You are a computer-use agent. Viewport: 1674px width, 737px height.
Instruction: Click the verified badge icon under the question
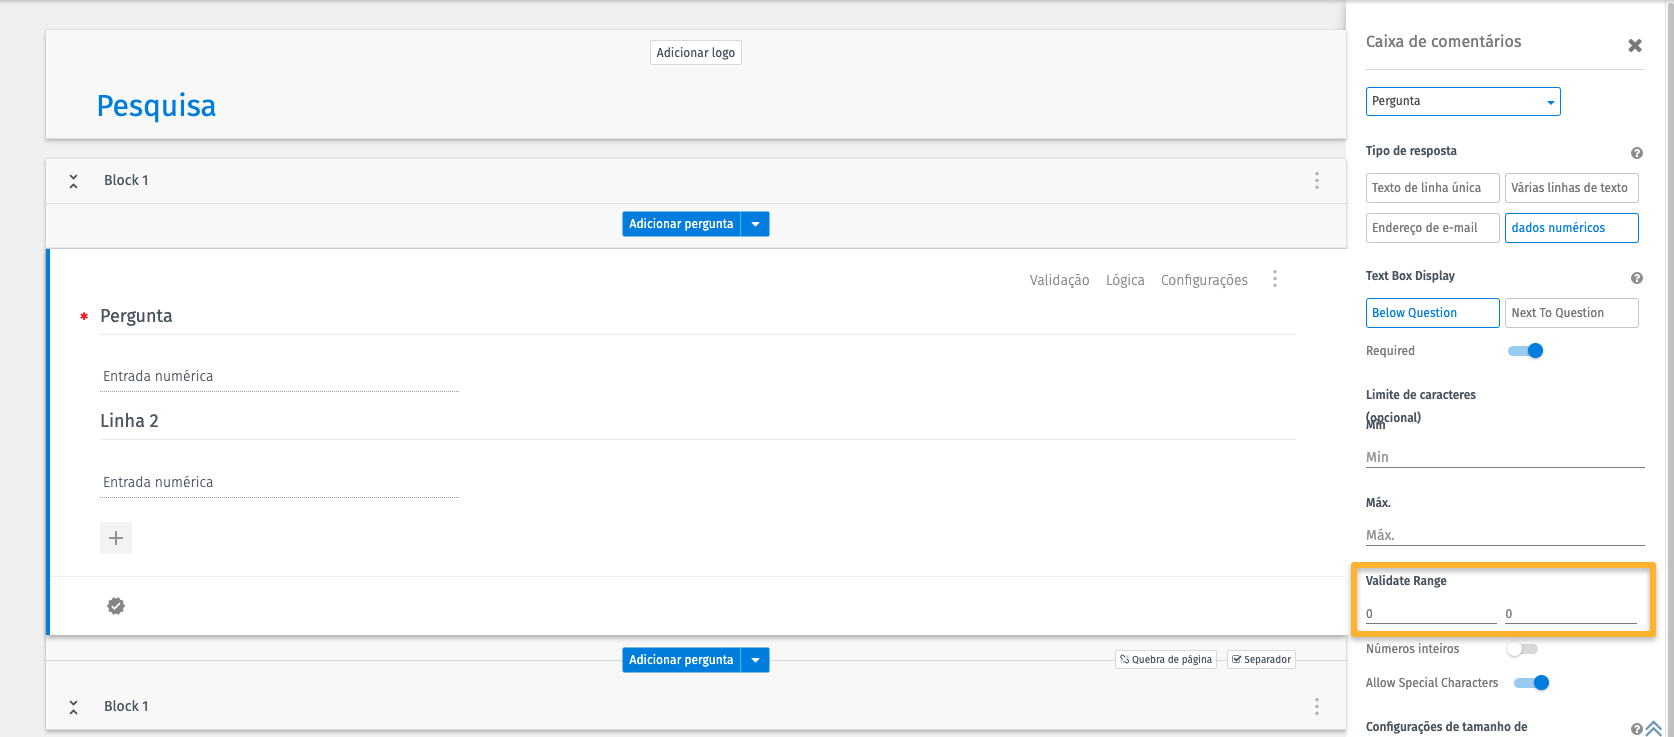point(116,606)
